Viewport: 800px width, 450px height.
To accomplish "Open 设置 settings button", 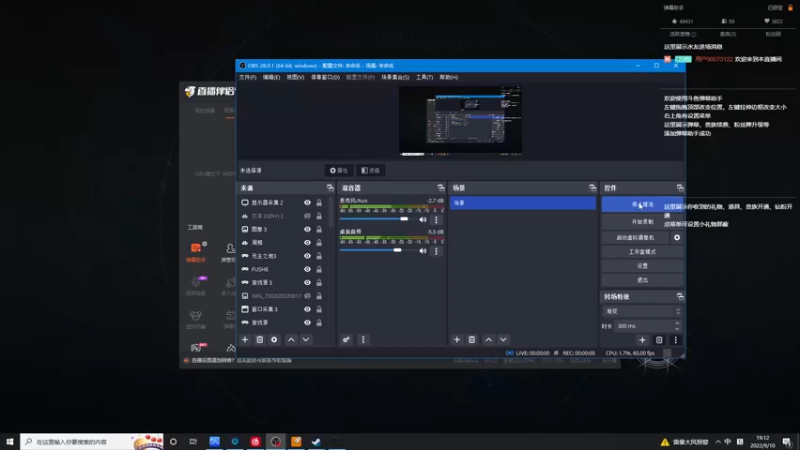I will (x=642, y=266).
